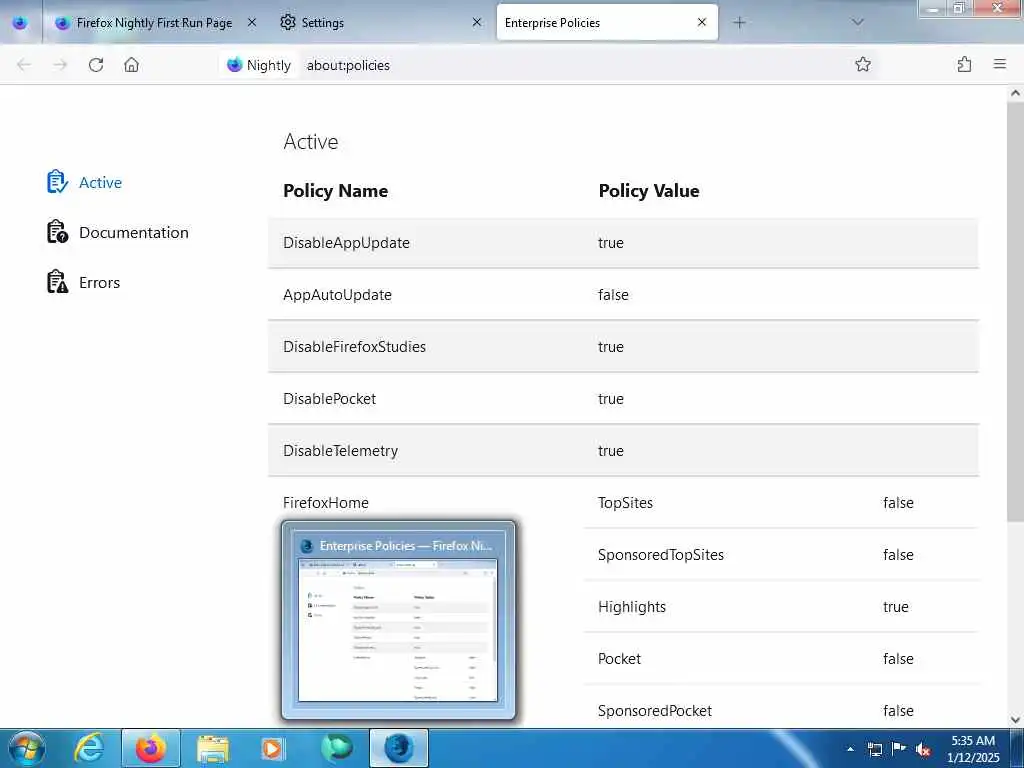Click the scrollbar down arrow
Viewport: 1024px width, 768px height.
[x=1015, y=720]
